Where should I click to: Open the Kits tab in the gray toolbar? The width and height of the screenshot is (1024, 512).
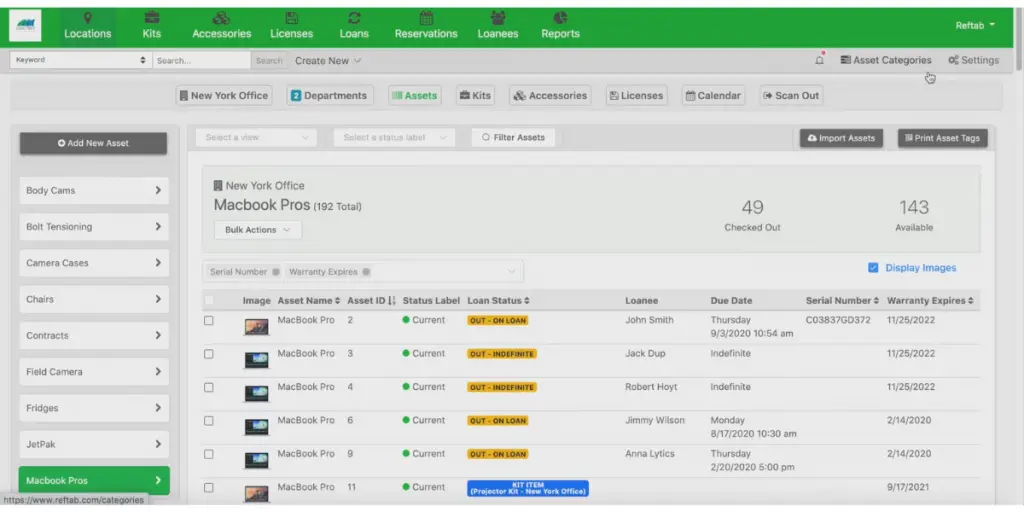pos(475,95)
